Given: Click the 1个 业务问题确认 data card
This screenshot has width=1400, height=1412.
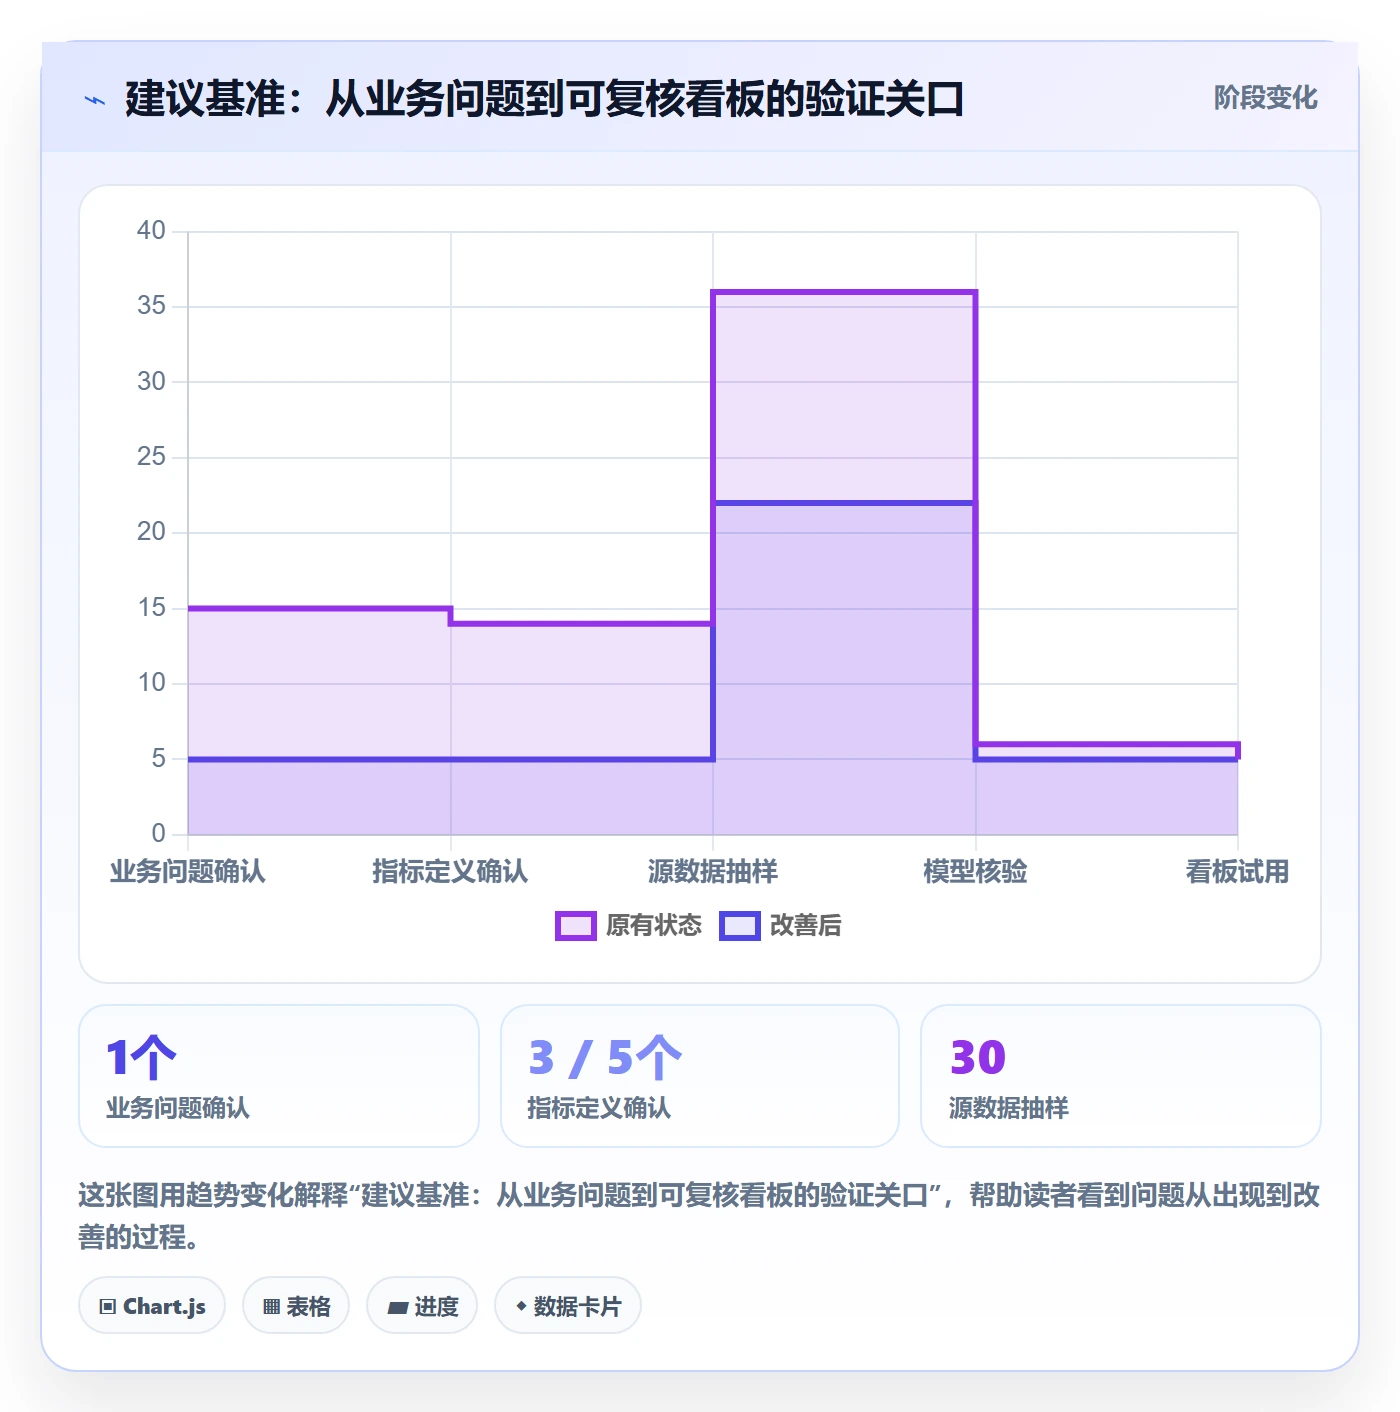Looking at the screenshot, I should pos(279,1076).
